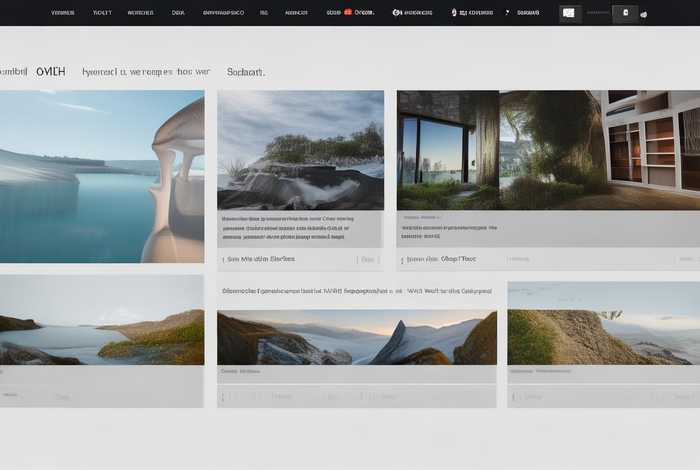Click the marker icon on the rocky waterfall card footer
This screenshot has width=700, height=470.
(224, 259)
